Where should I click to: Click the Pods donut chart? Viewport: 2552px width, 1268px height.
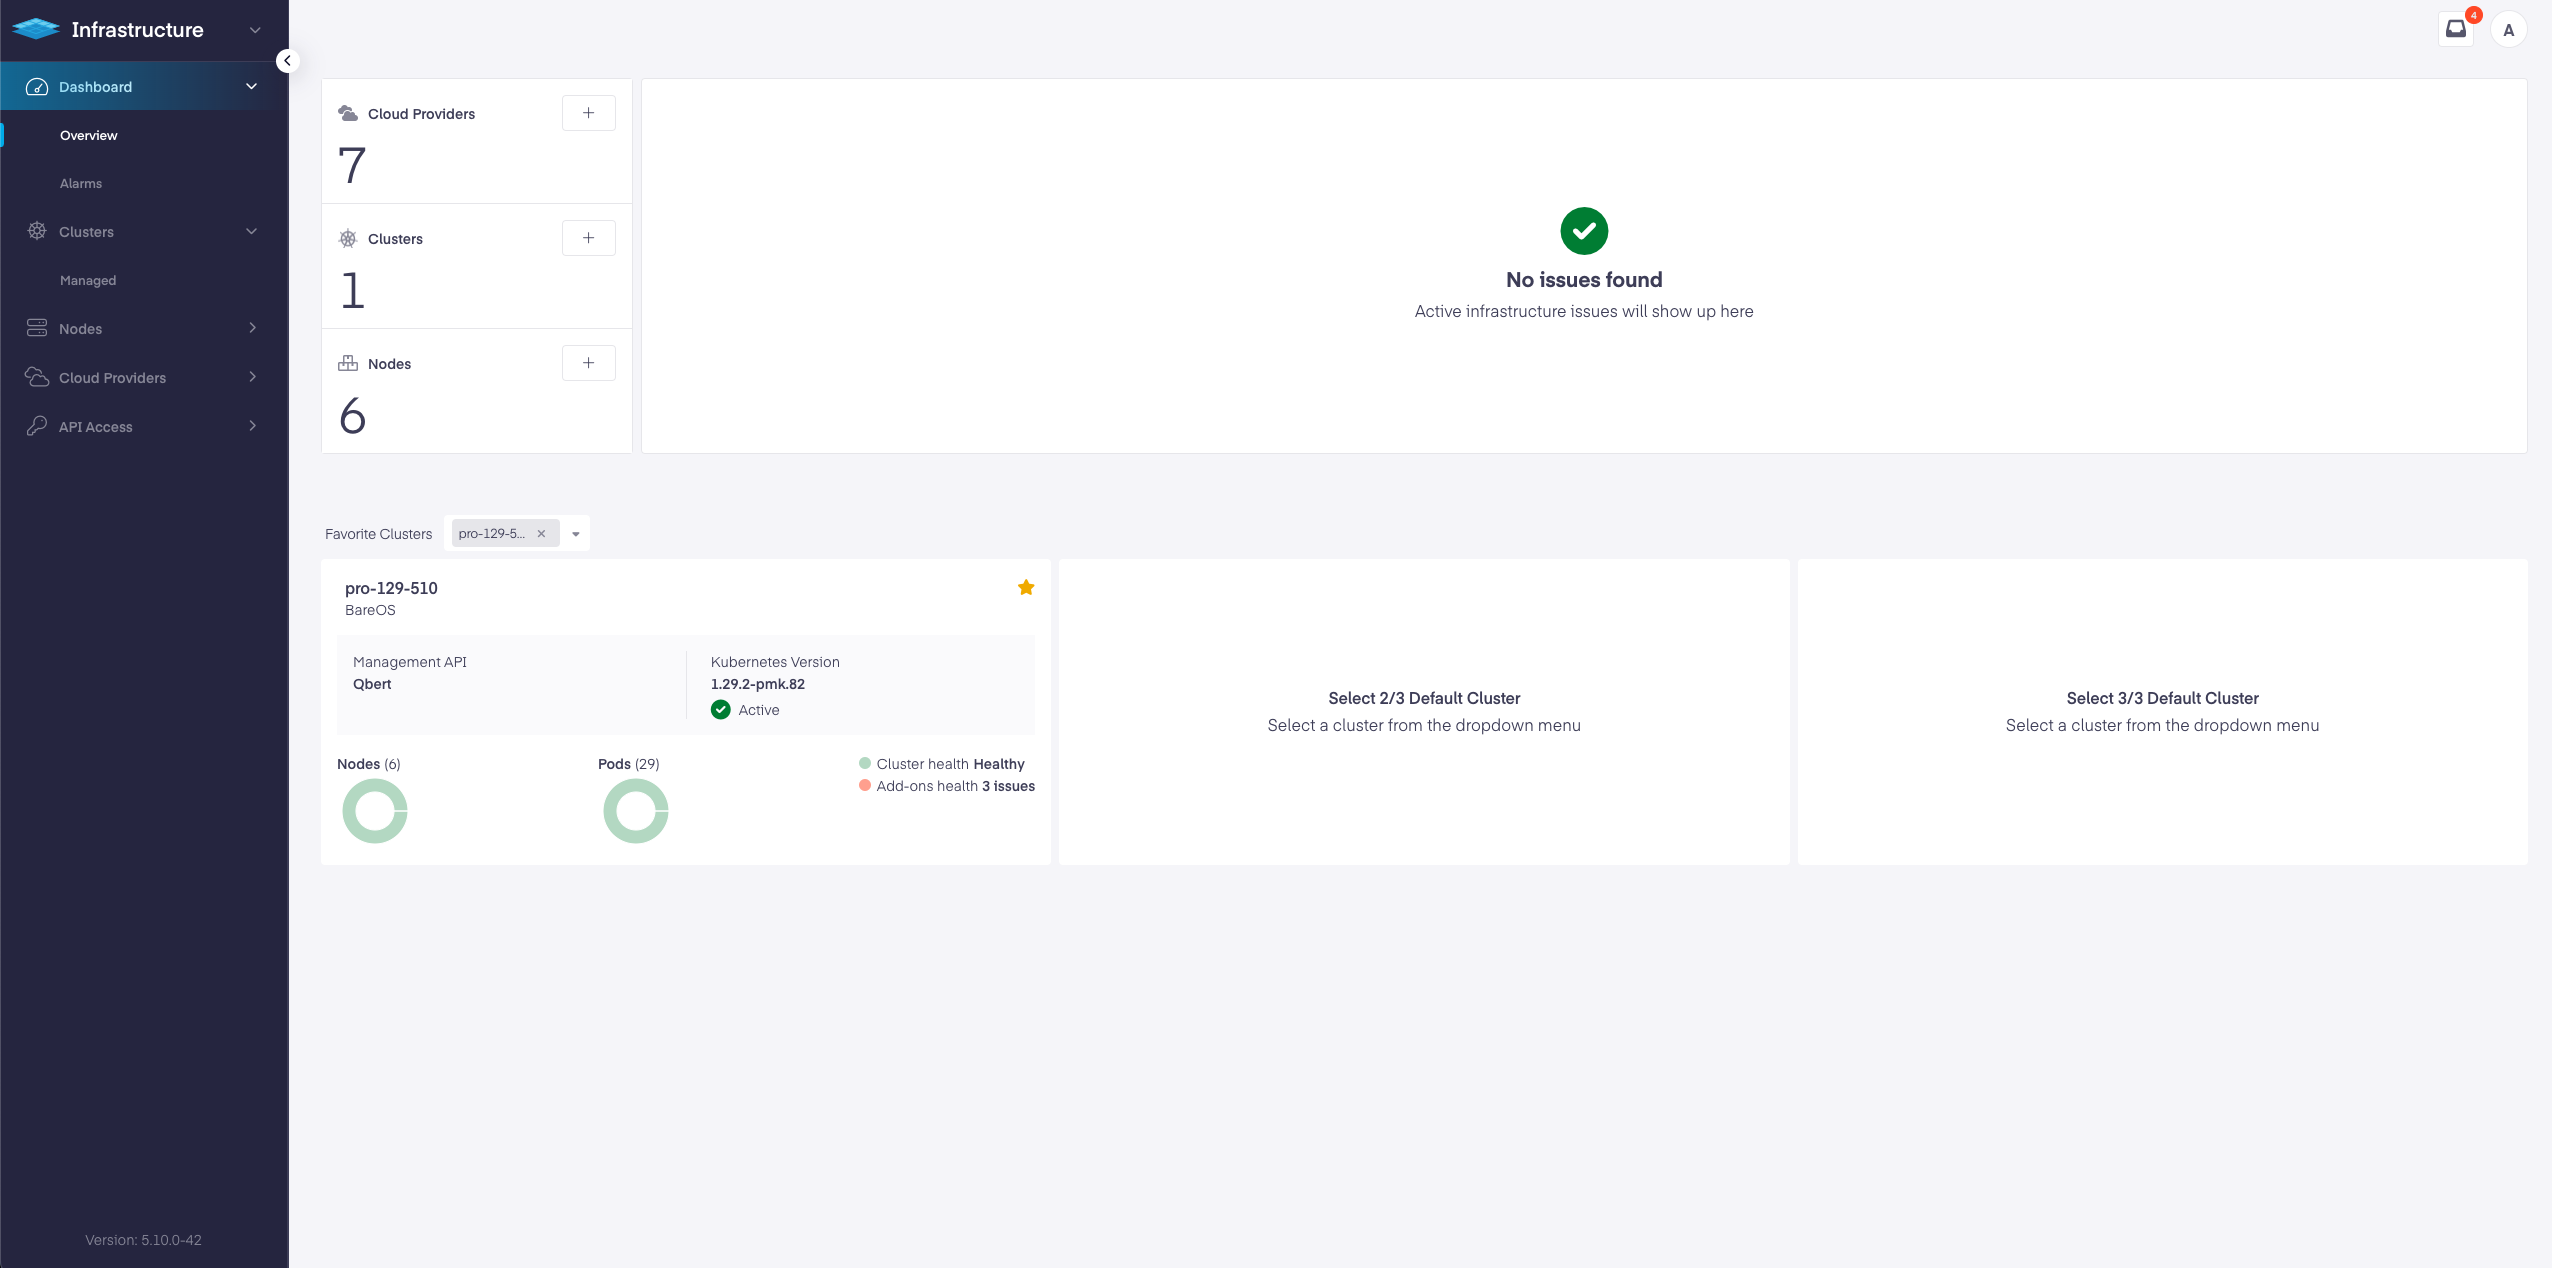(x=636, y=811)
